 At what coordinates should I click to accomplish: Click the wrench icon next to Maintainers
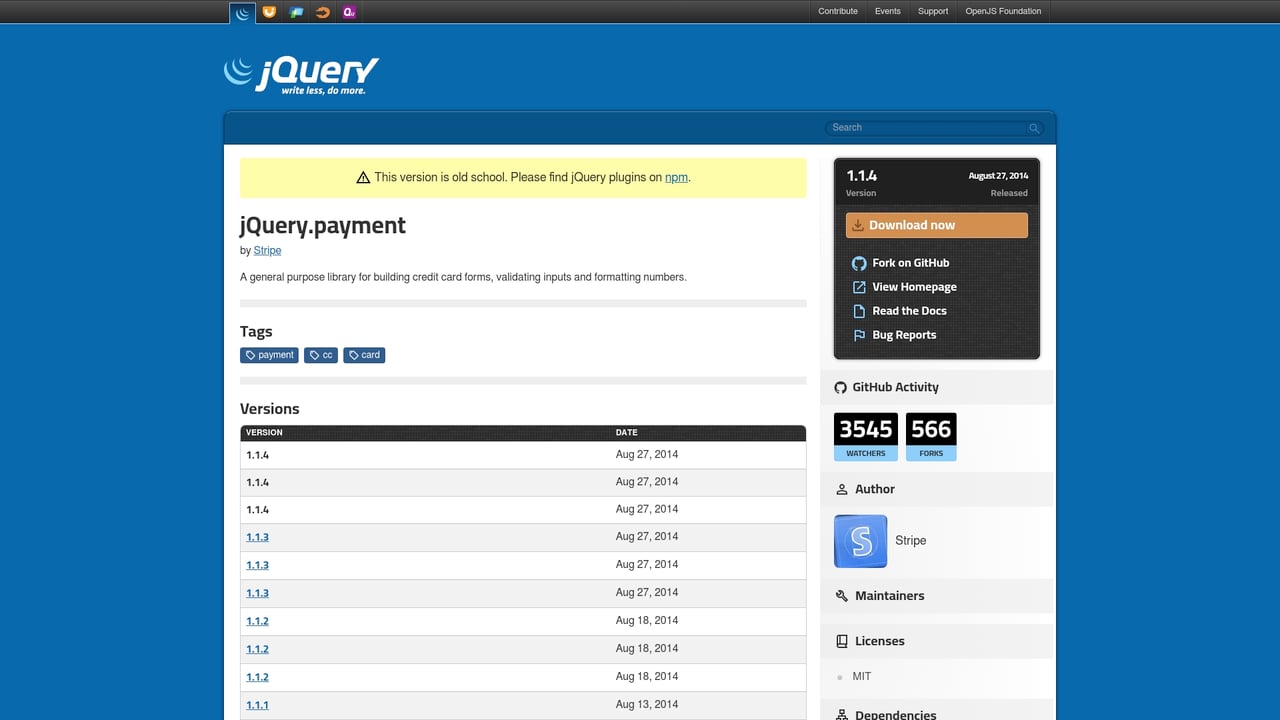point(841,595)
